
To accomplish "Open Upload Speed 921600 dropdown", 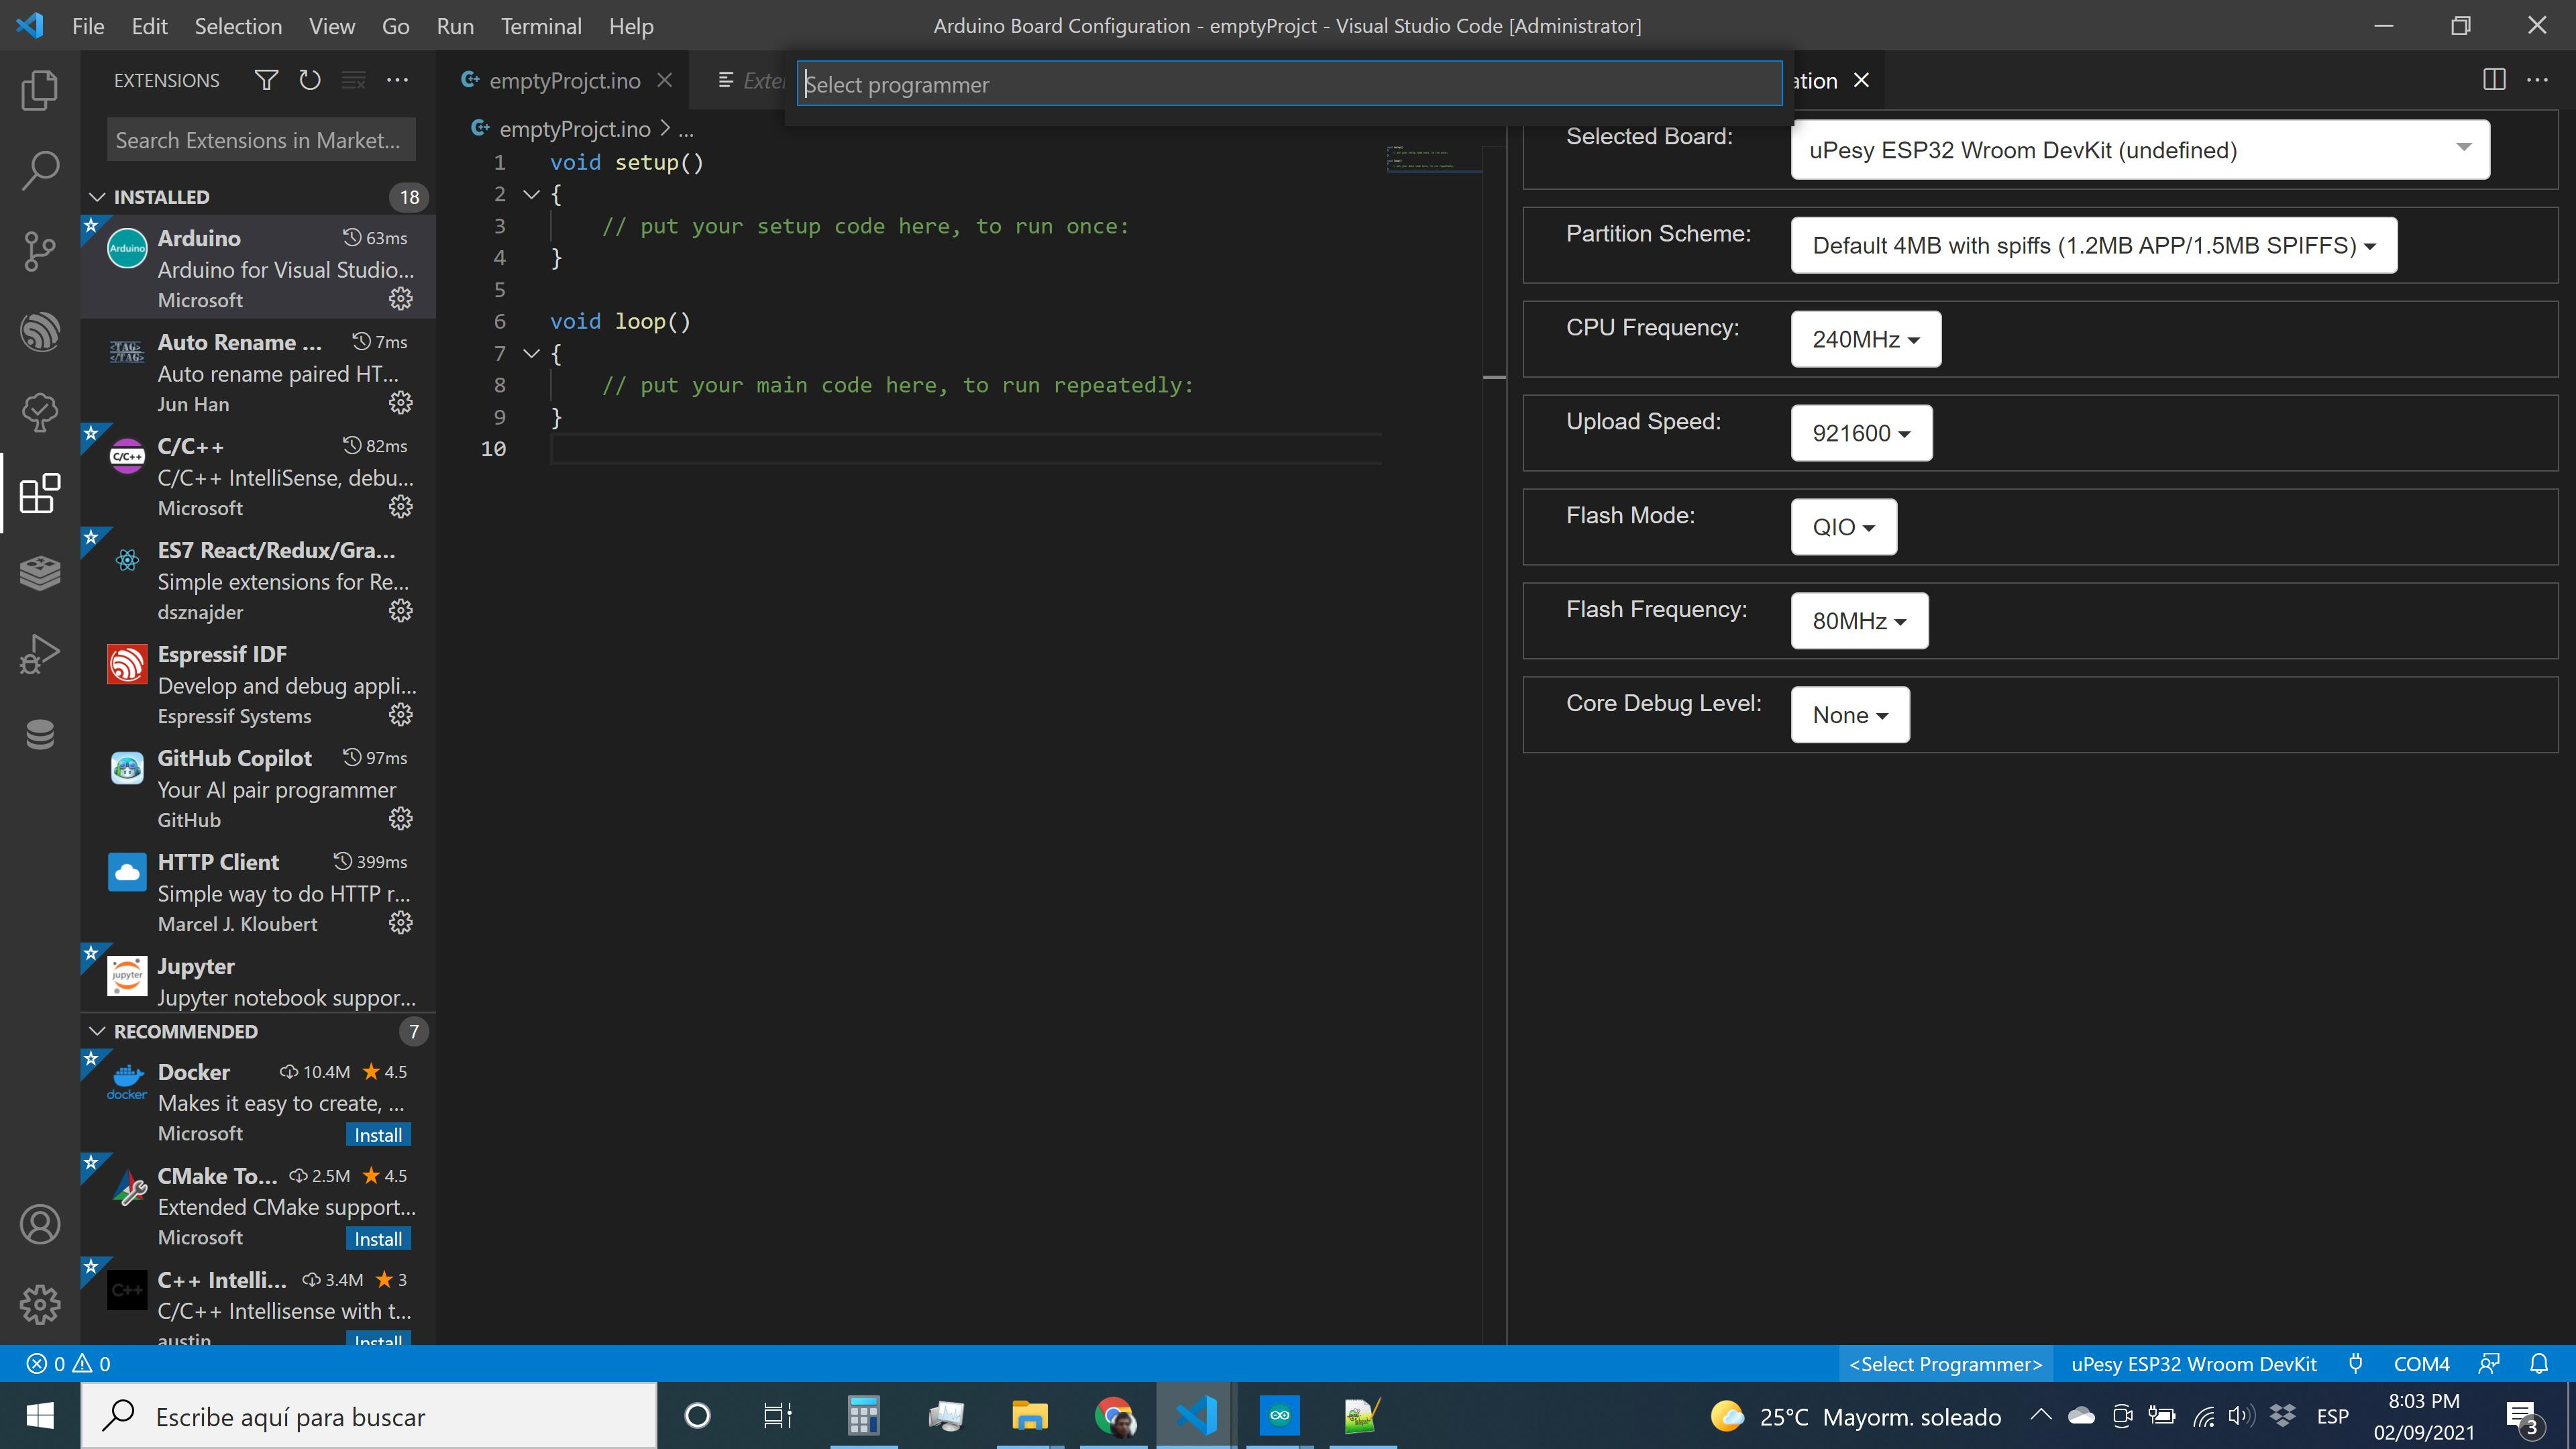I will click(1861, 433).
